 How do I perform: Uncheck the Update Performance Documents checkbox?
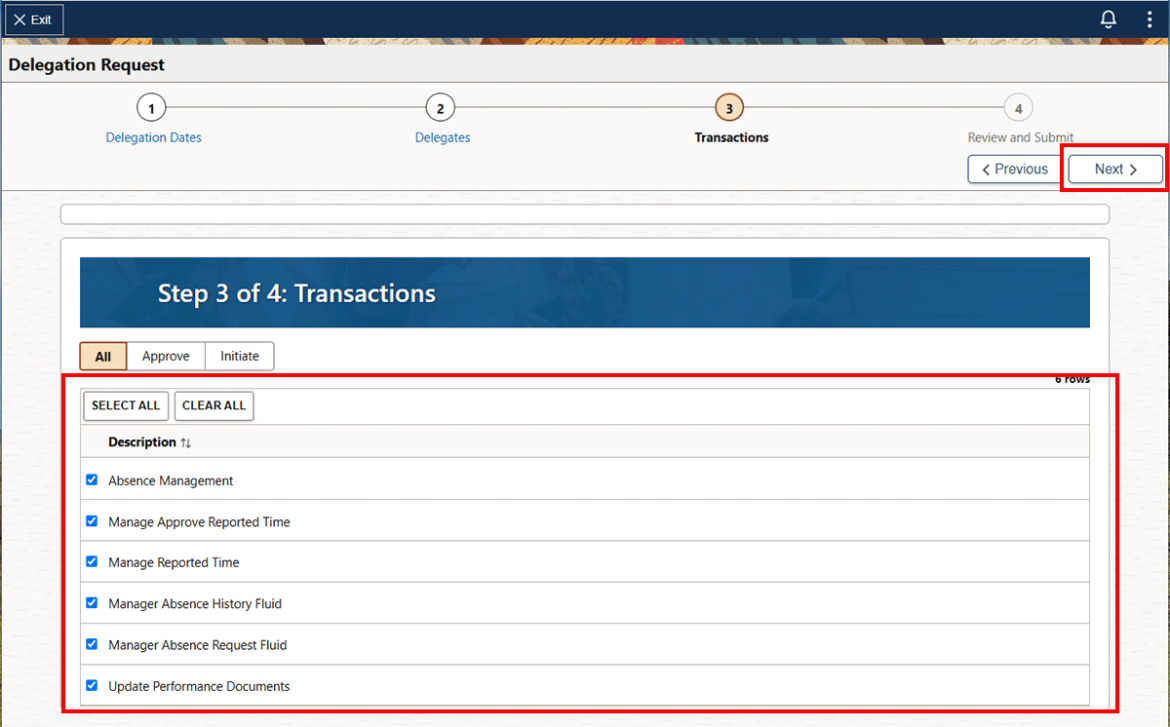coord(91,685)
